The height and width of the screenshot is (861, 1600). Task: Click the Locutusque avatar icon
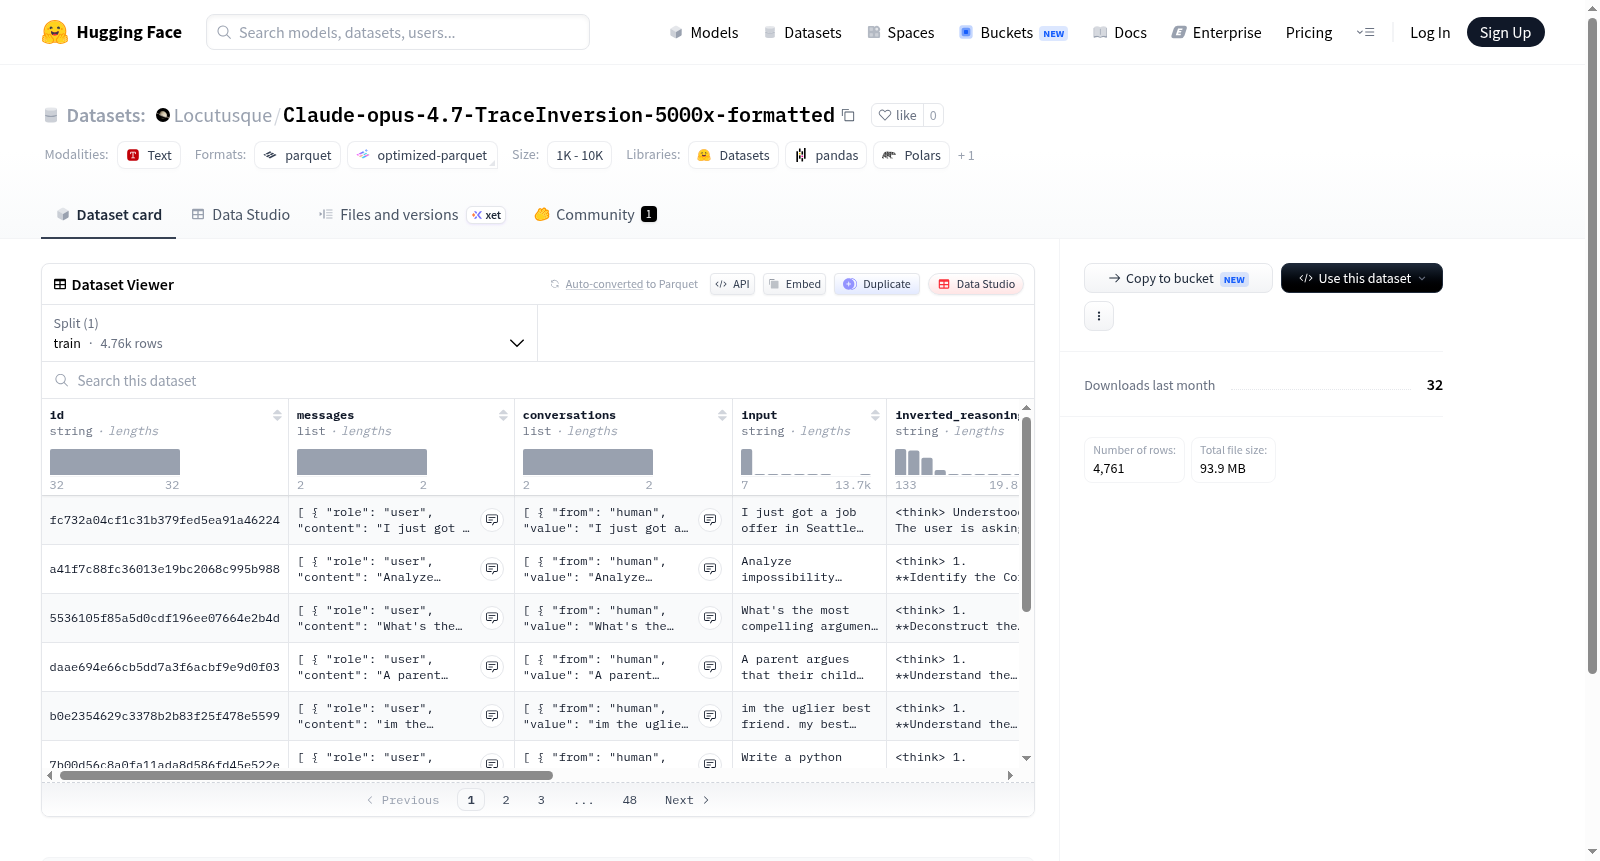click(163, 115)
